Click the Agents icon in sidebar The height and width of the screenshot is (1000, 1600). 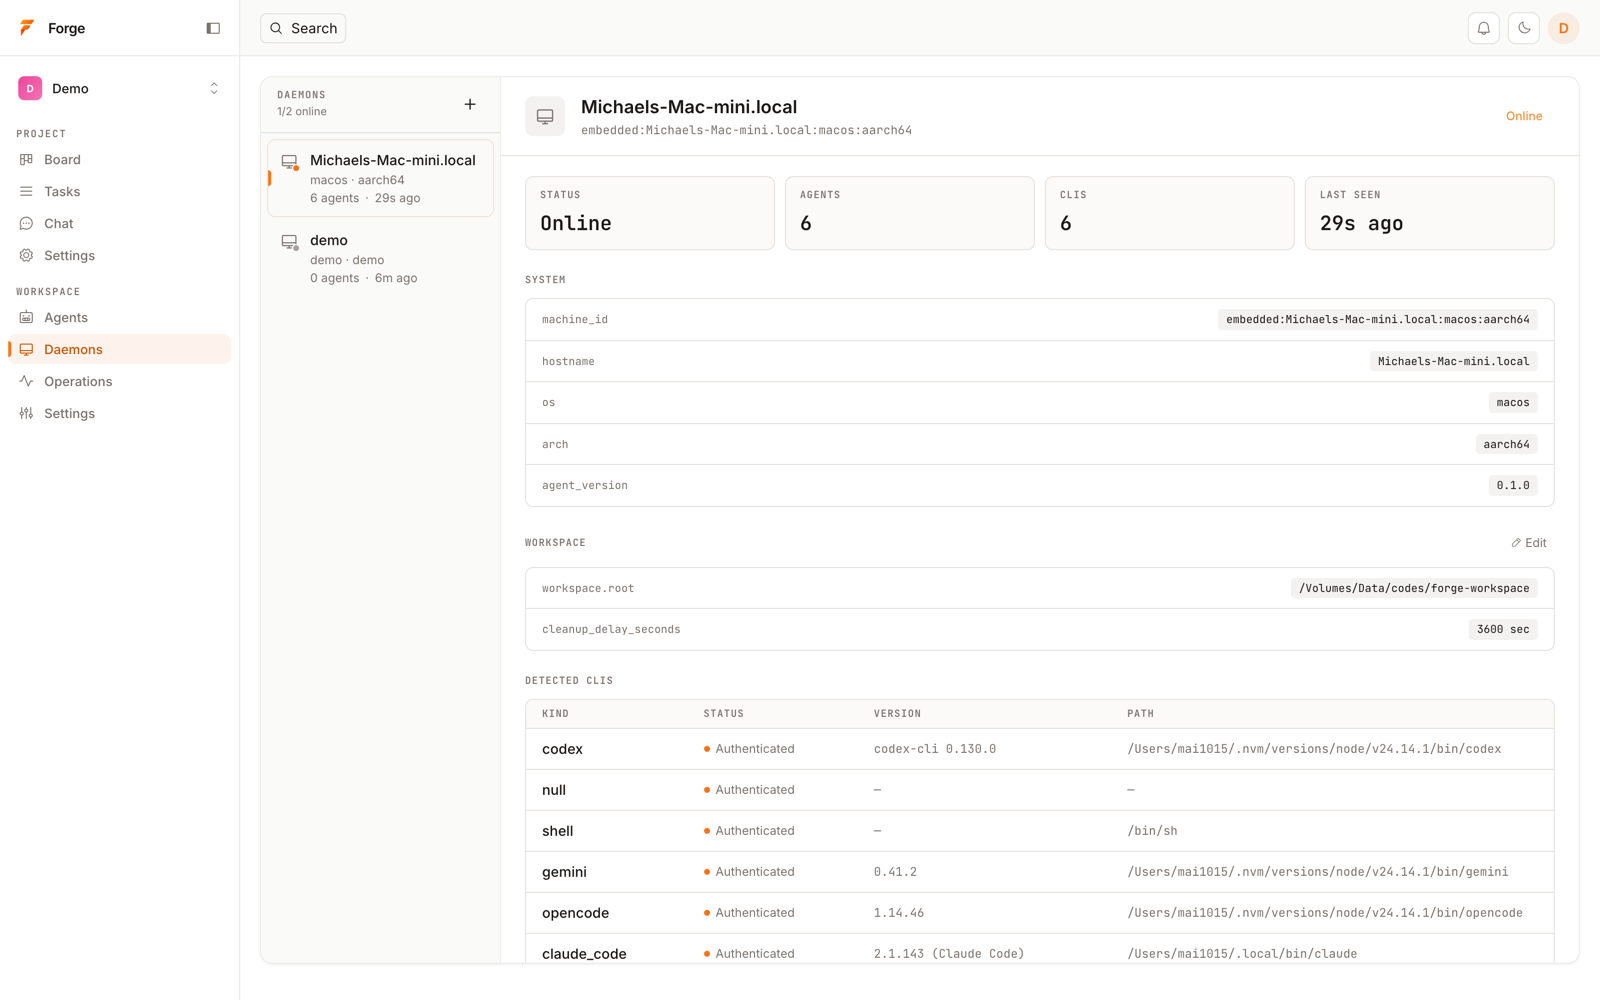(x=26, y=317)
